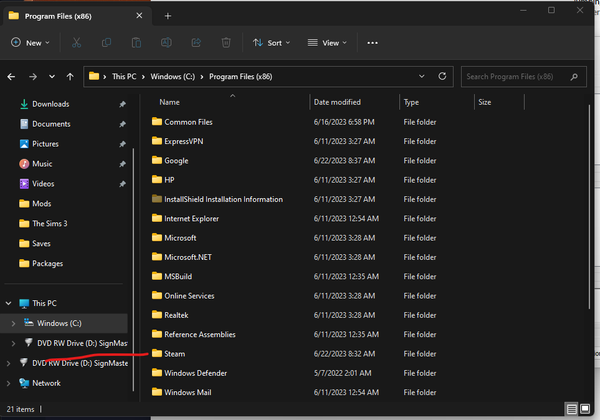Open recent locations dropdown arrow
Viewport: 600px width, 420px height.
click(x=52, y=77)
